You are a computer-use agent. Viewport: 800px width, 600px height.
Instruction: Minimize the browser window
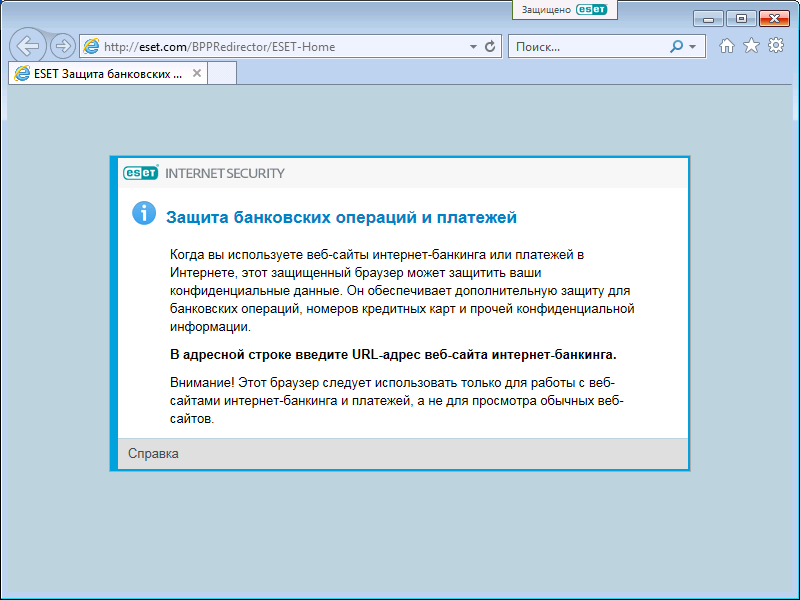click(x=708, y=19)
